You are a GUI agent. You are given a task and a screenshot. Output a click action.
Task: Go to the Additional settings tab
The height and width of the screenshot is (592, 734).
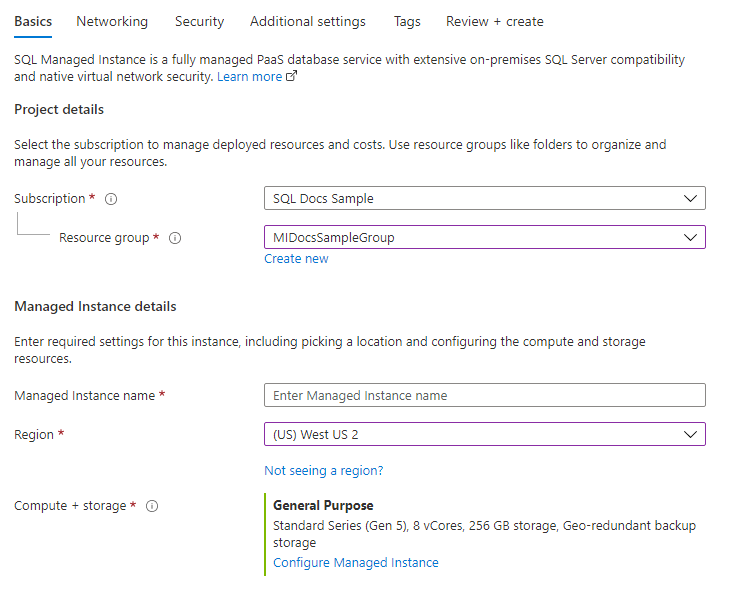coord(308,21)
